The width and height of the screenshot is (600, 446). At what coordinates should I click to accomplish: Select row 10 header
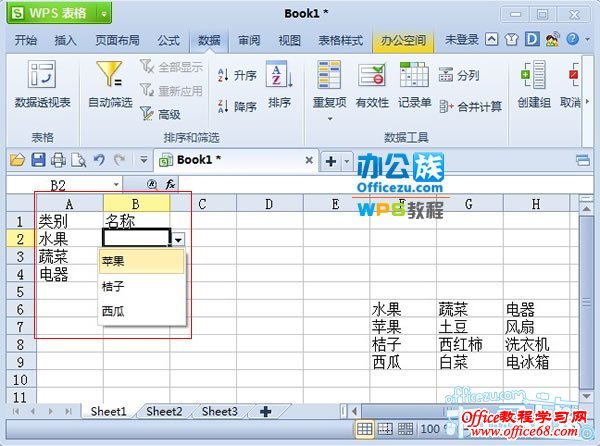click(21, 380)
